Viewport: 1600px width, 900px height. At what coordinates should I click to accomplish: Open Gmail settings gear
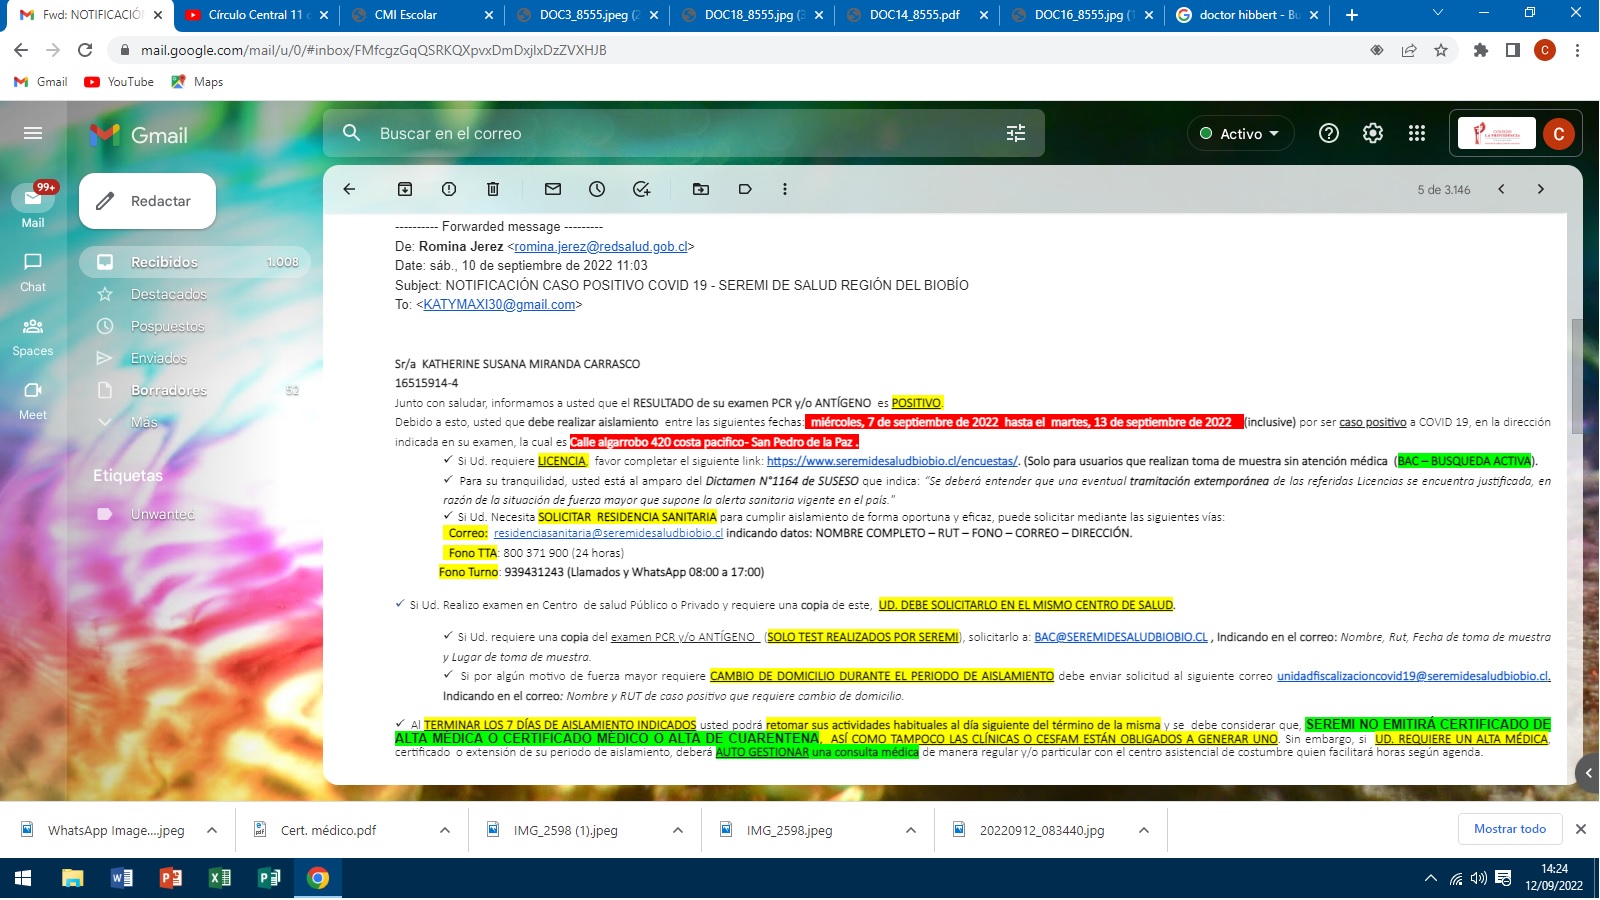pos(1373,133)
